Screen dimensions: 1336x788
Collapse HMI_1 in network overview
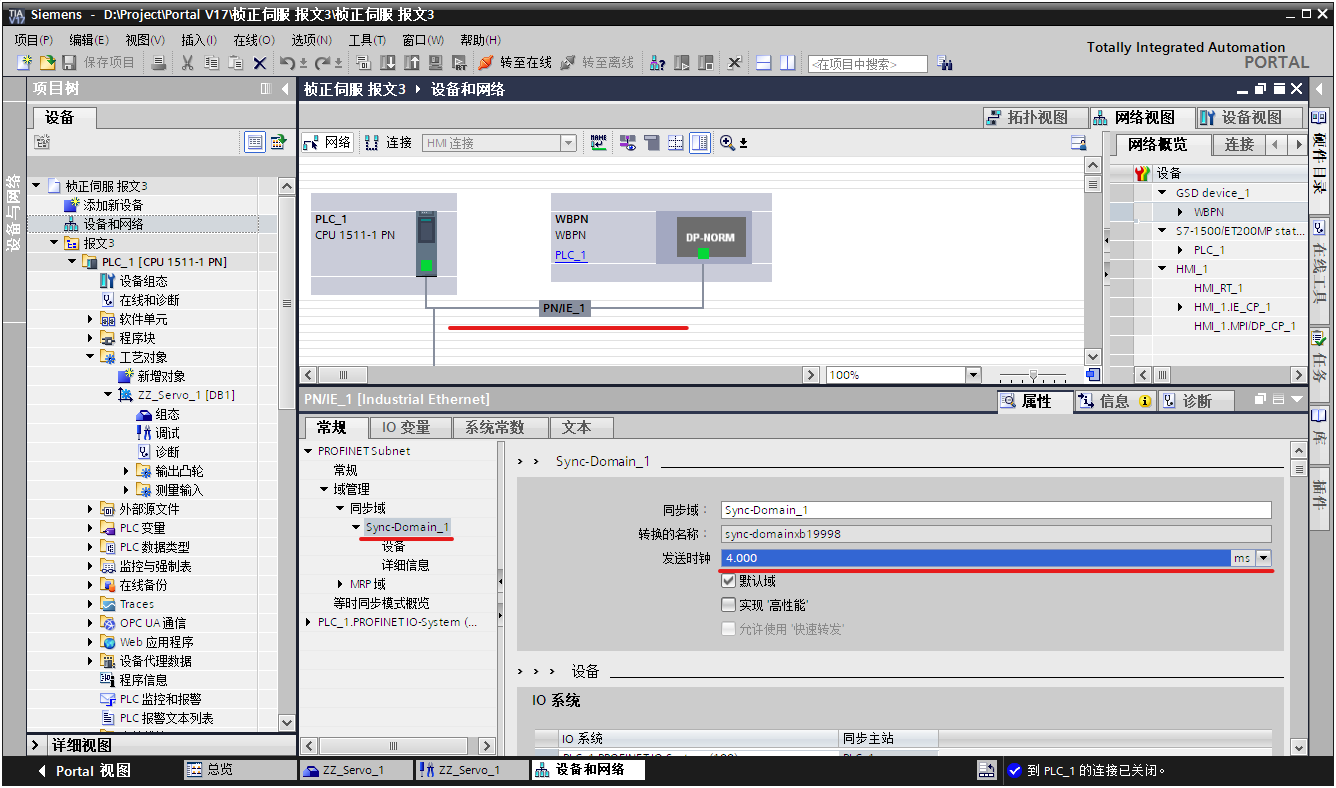[x=1162, y=269]
